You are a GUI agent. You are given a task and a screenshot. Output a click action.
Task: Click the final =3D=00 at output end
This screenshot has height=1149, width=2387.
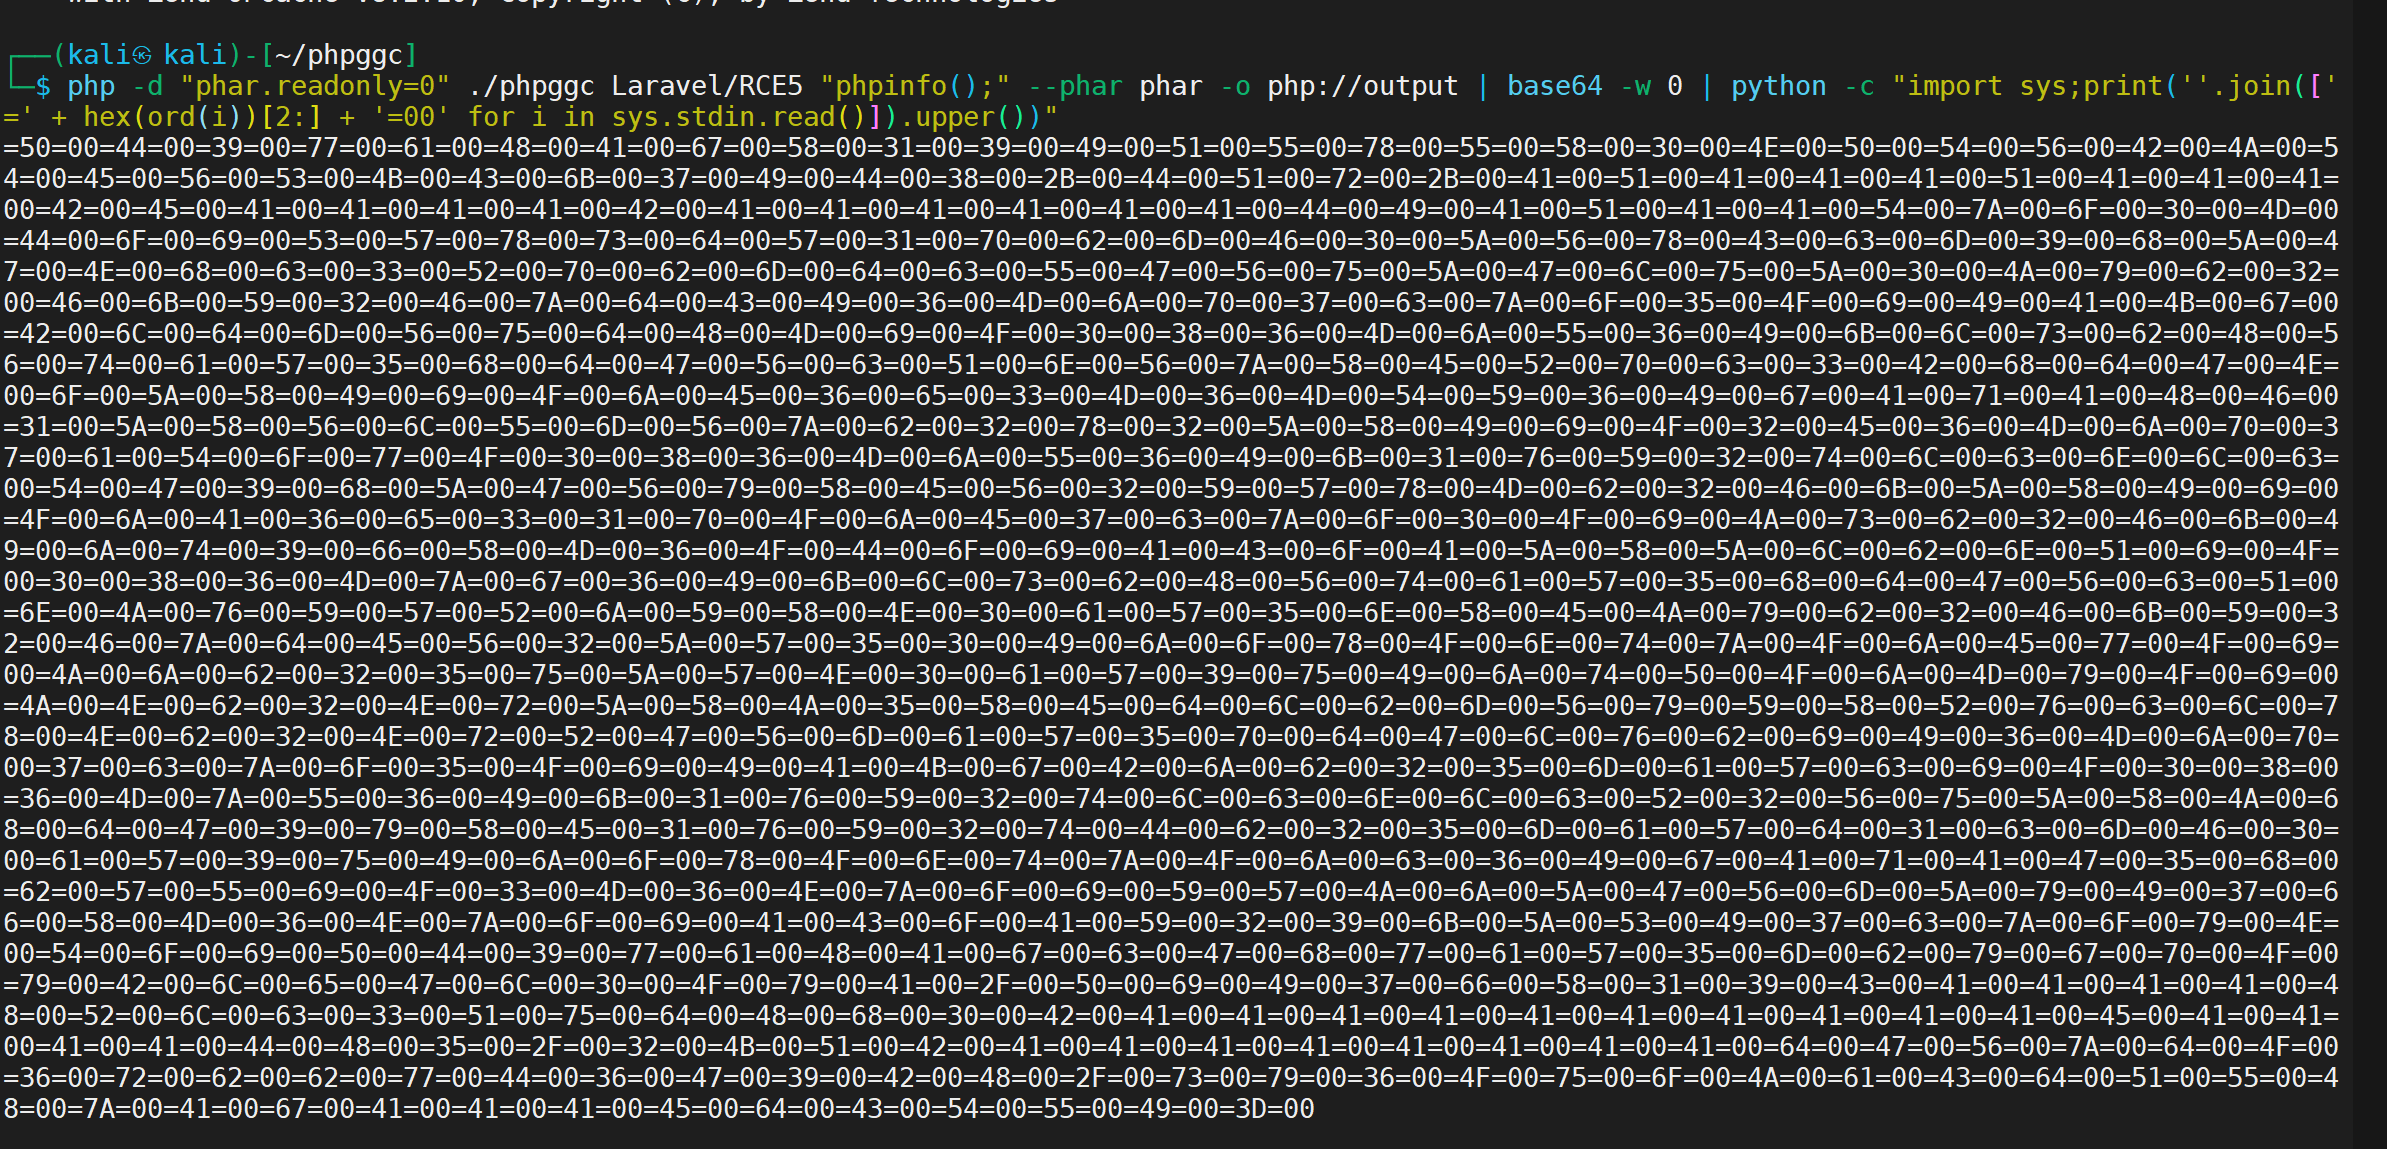coord(1267,1109)
